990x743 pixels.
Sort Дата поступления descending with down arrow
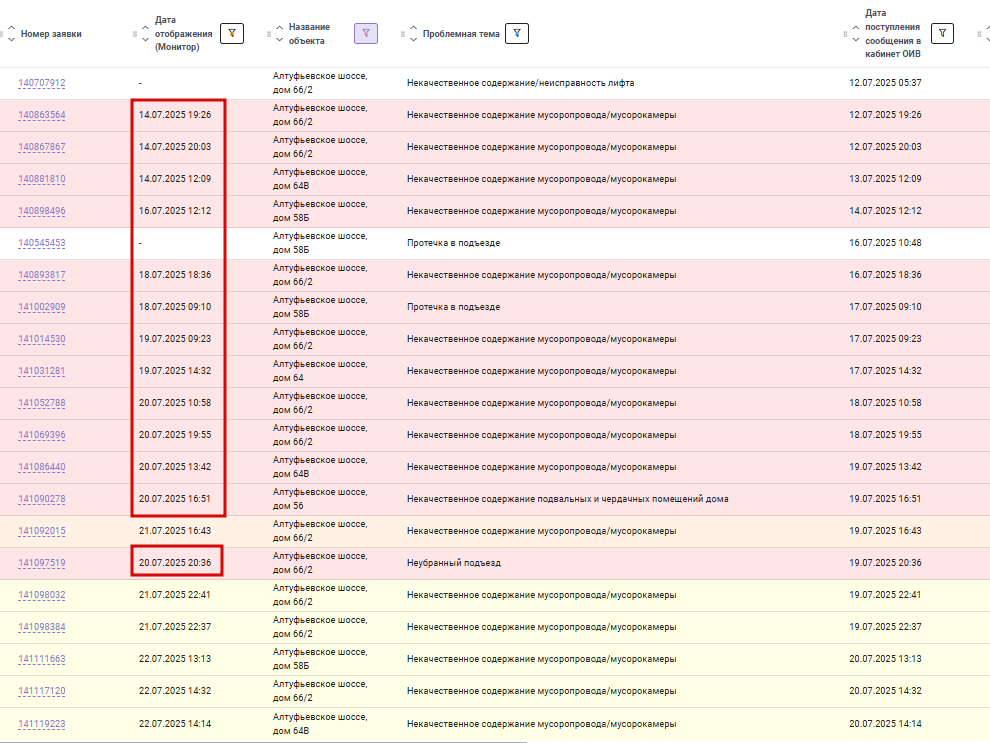point(856,40)
